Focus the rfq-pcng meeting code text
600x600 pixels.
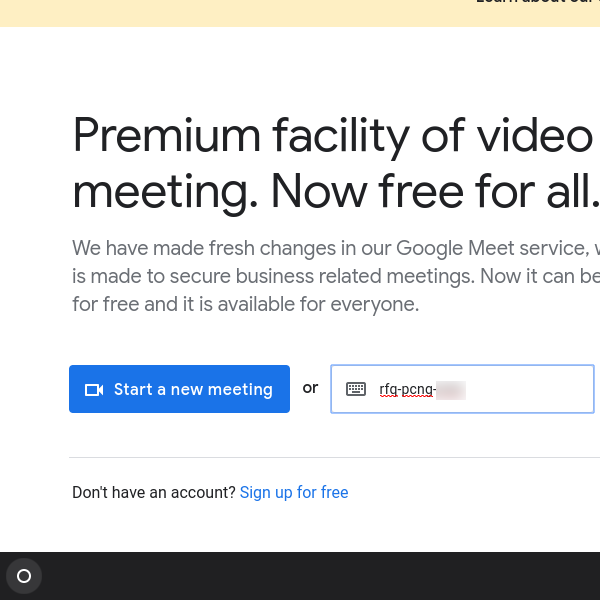click(x=406, y=390)
